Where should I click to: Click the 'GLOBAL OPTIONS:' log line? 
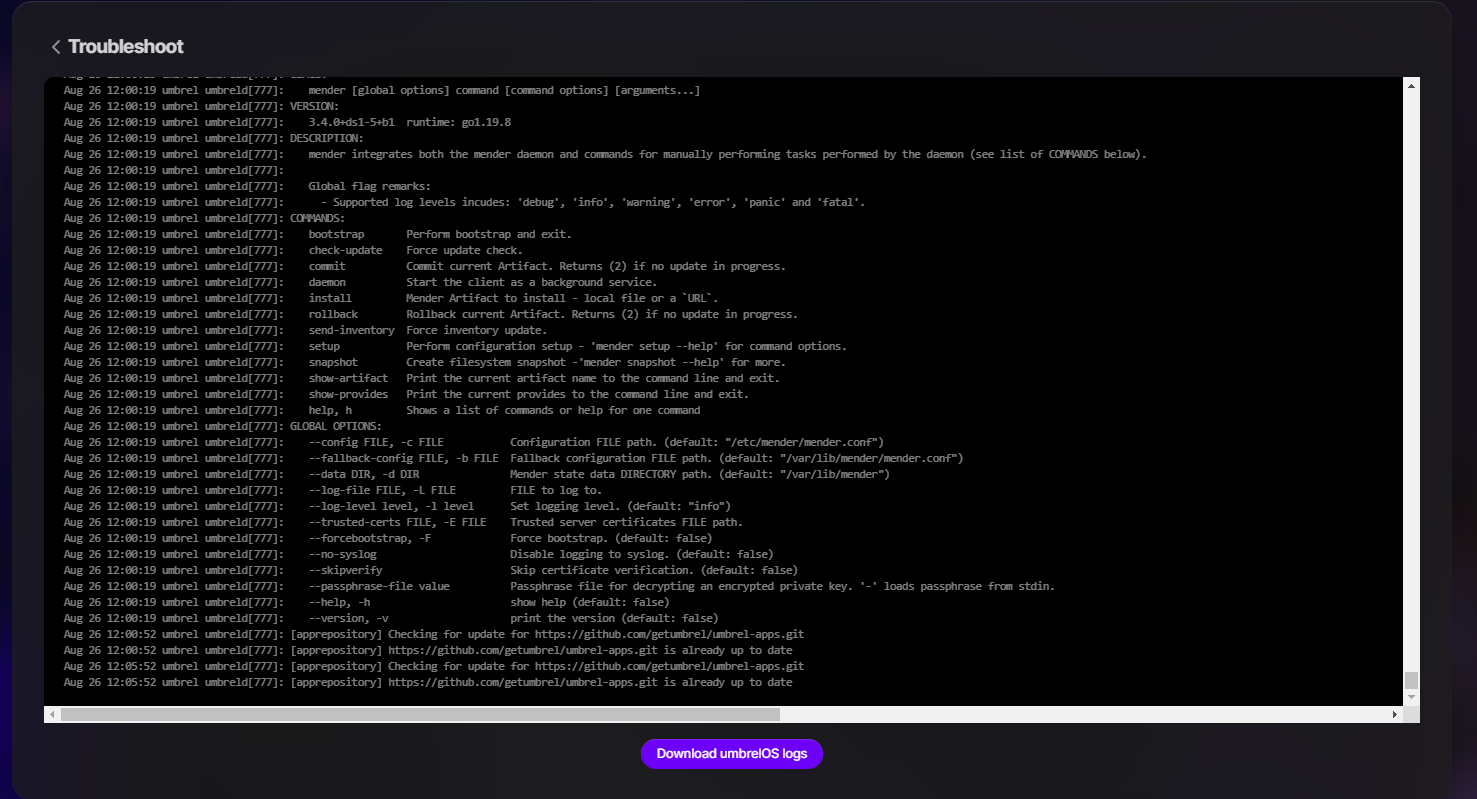[222, 426]
